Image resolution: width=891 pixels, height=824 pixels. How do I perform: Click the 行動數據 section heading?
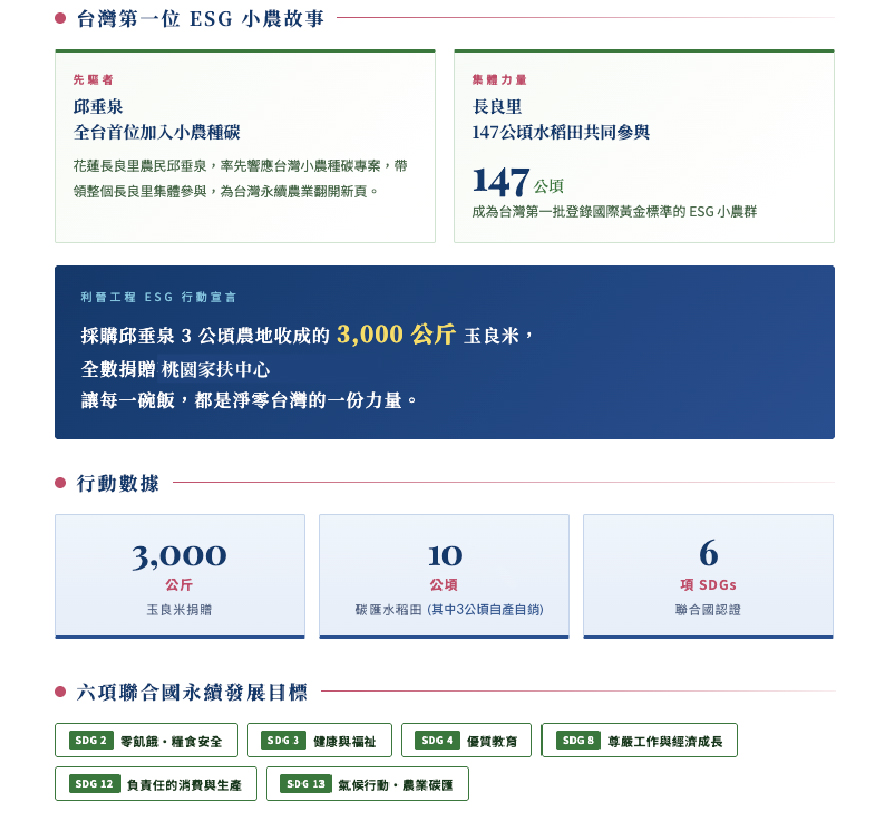coord(117,484)
